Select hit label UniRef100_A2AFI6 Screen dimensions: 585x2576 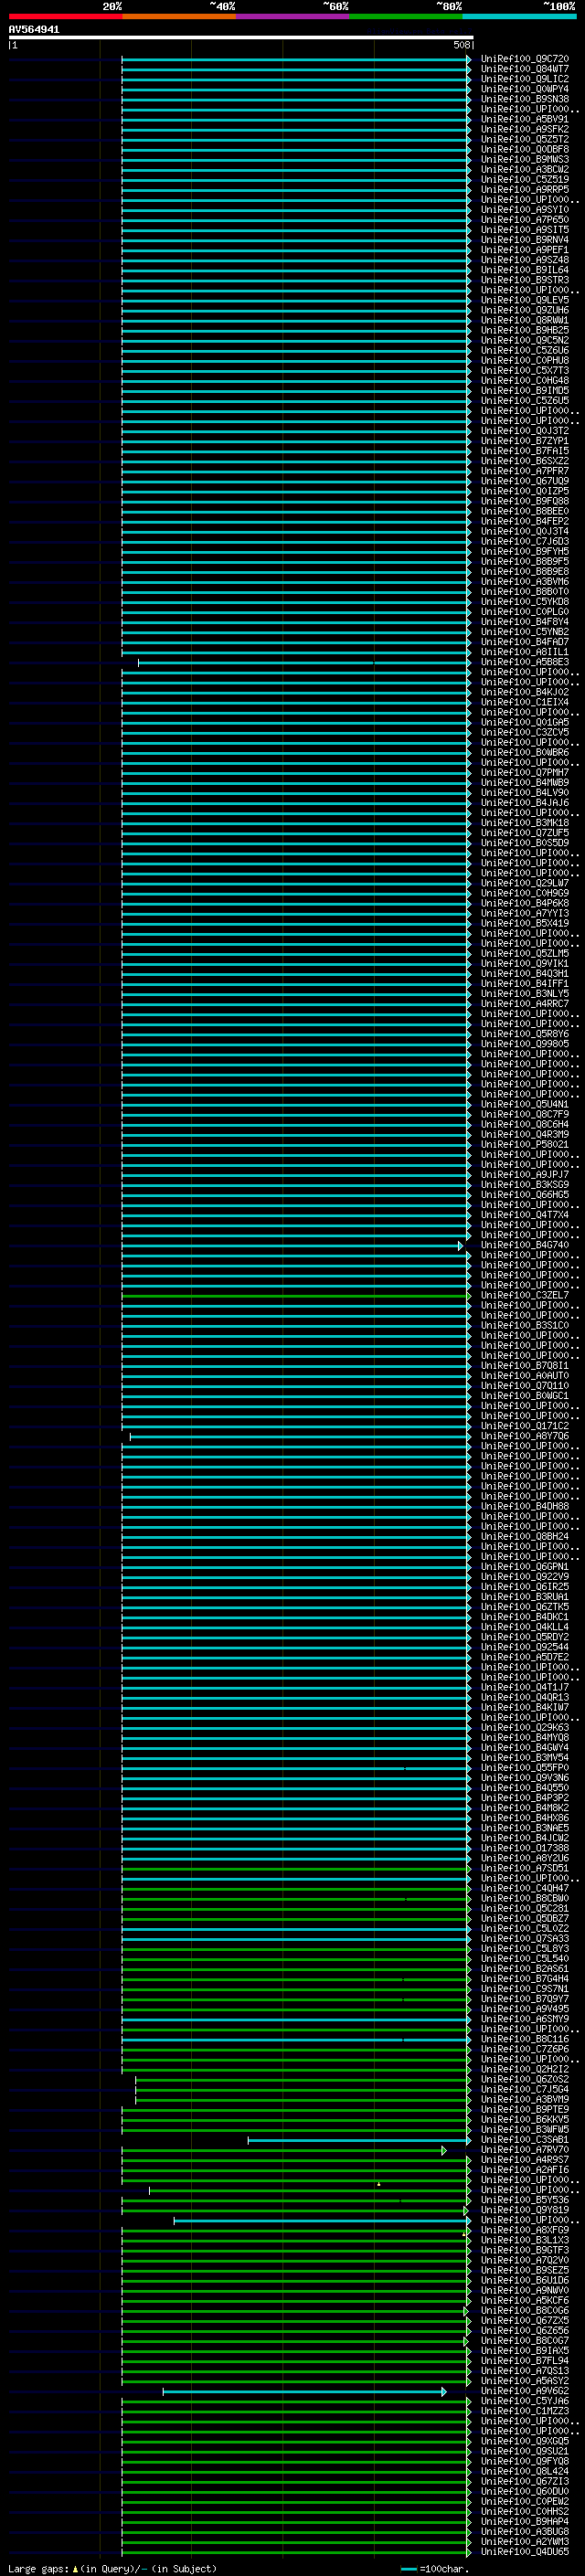(x=524, y=2170)
